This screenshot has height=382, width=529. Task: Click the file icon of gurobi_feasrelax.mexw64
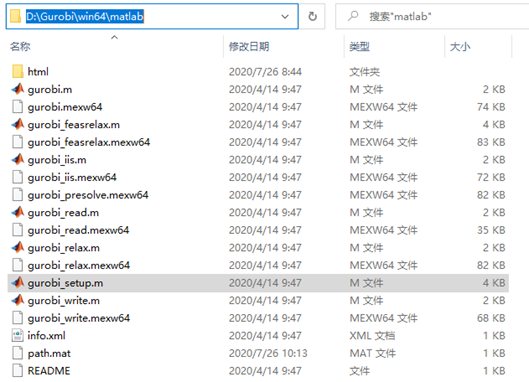18,142
